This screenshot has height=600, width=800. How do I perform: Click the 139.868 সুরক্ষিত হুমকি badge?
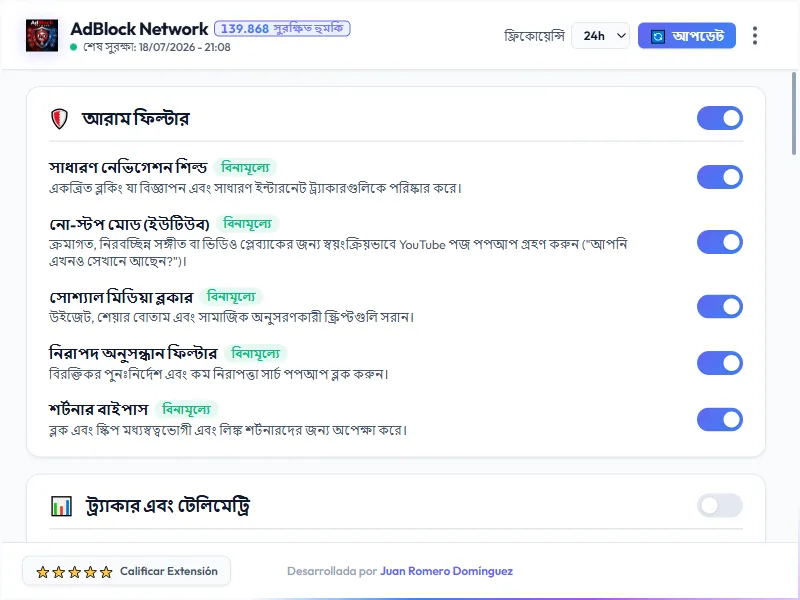282,29
